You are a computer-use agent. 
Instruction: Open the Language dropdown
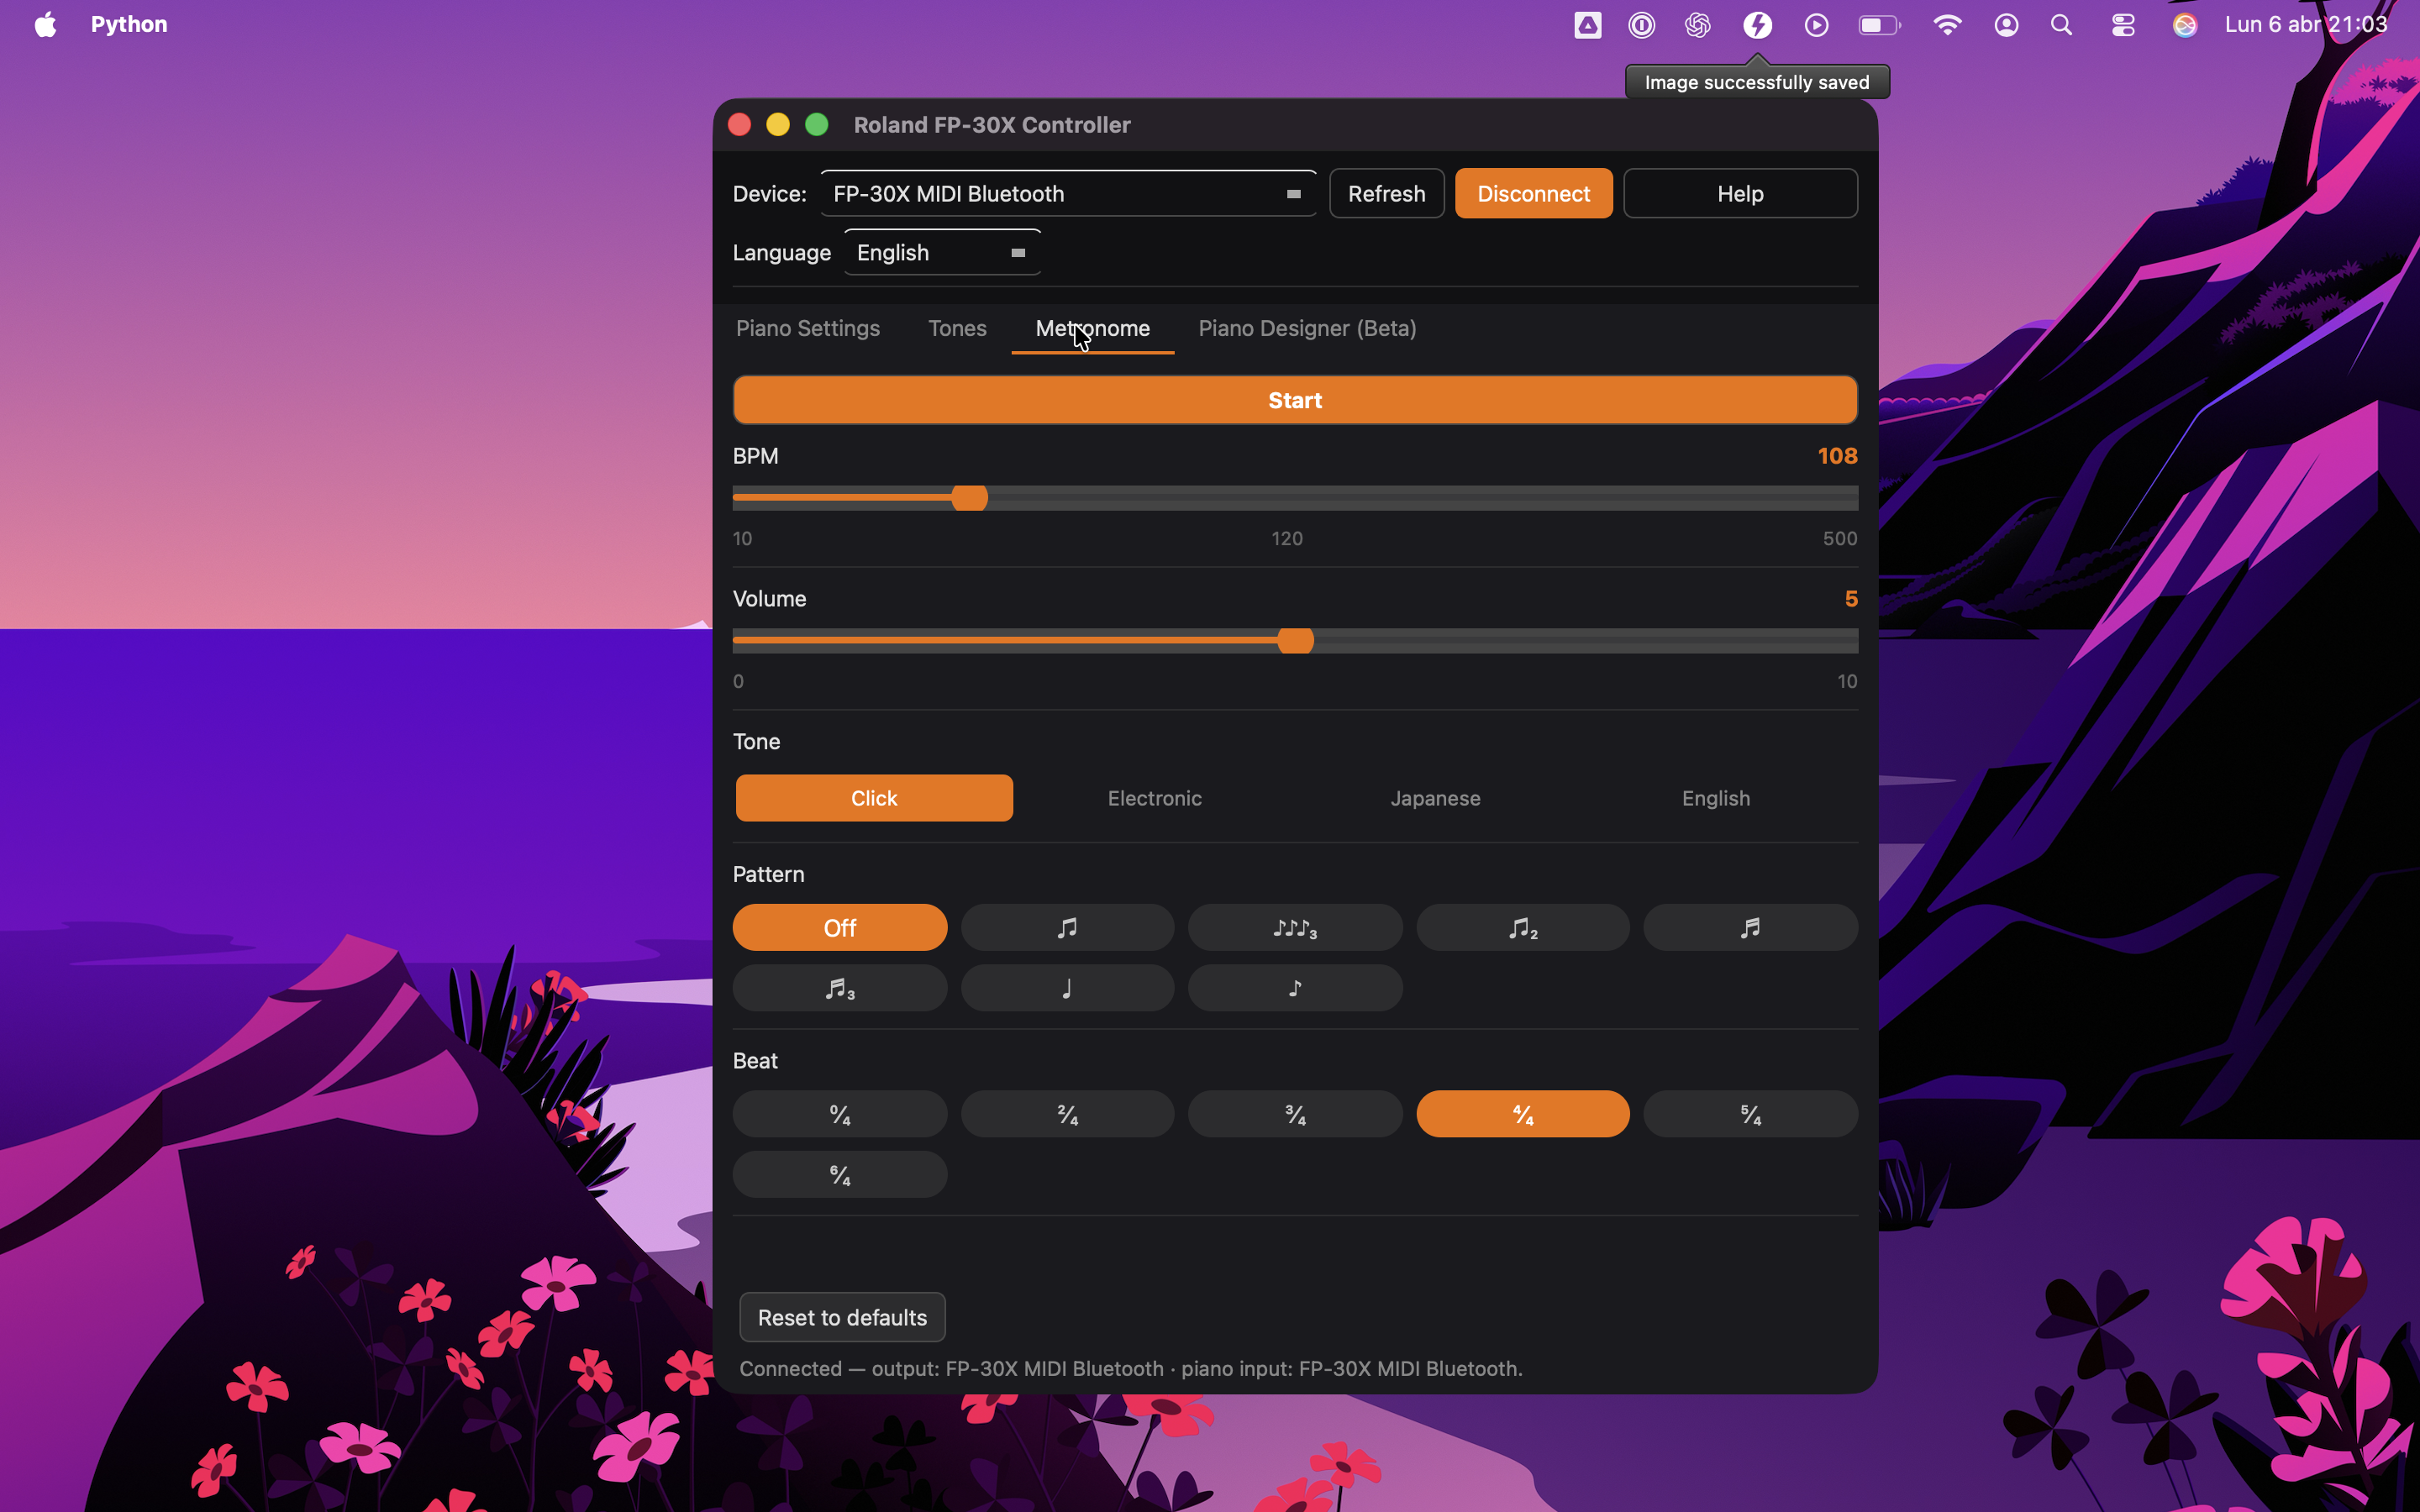click(941, 253)
